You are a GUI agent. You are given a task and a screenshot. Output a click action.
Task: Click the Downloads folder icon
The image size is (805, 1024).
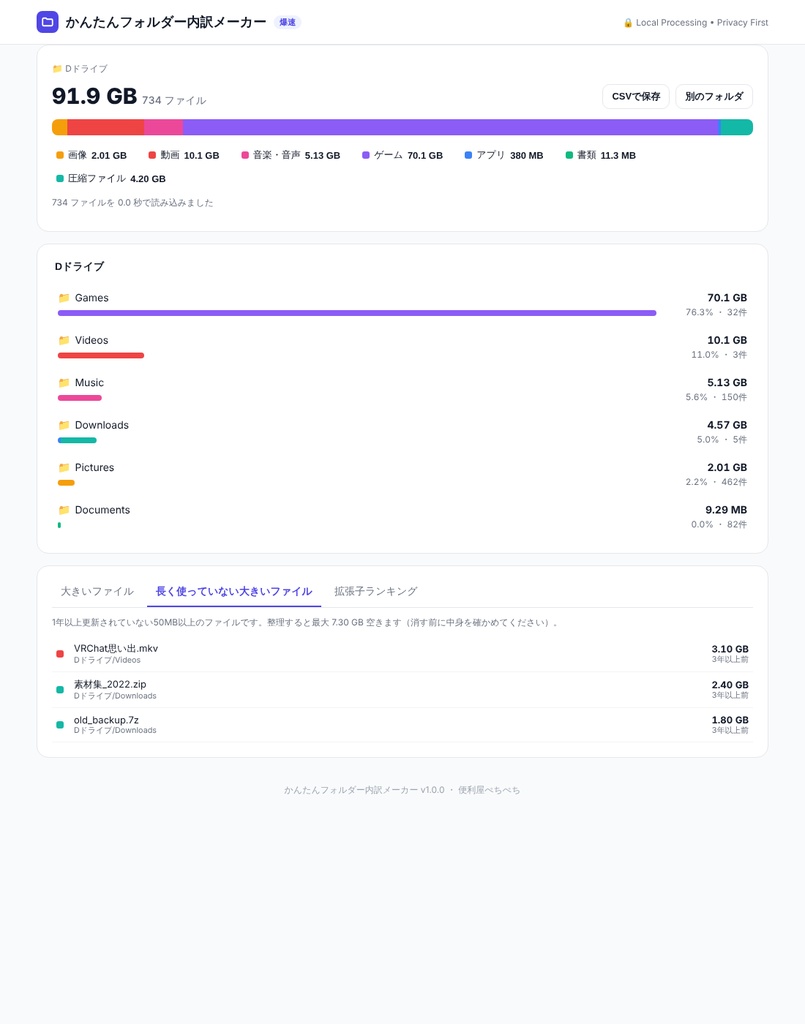[64, 425]
